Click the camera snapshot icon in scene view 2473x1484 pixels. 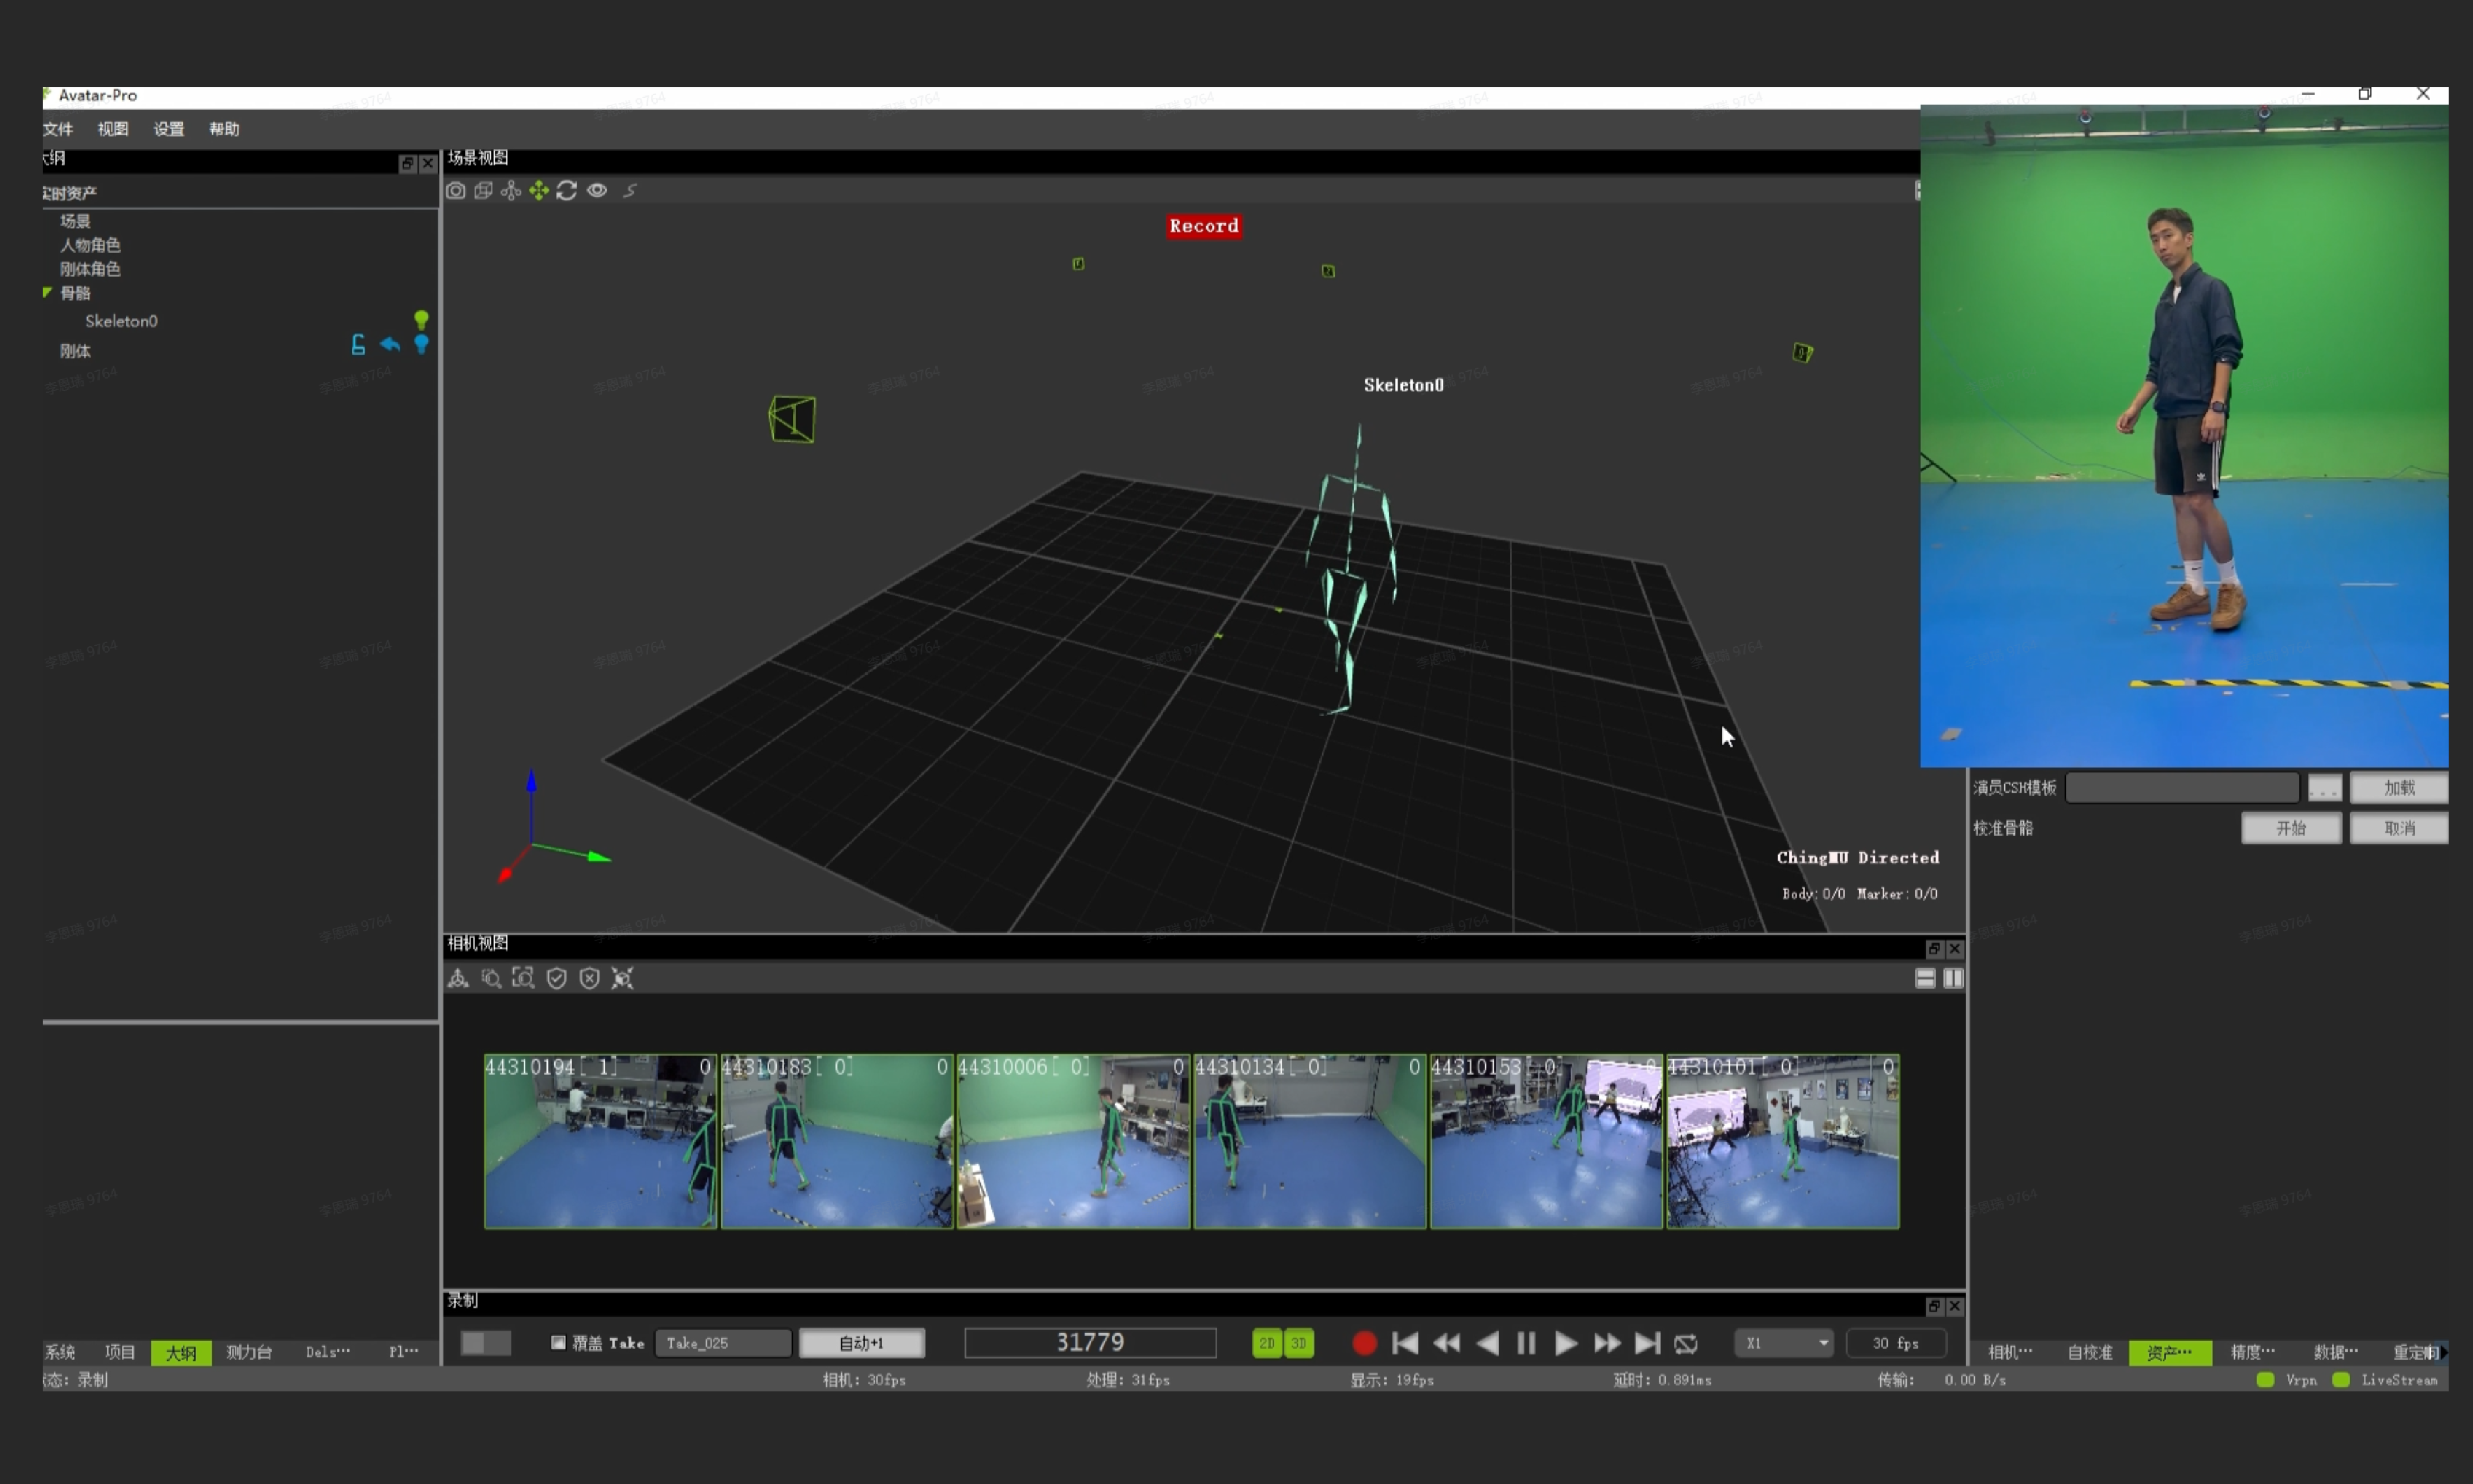[455, 190]
